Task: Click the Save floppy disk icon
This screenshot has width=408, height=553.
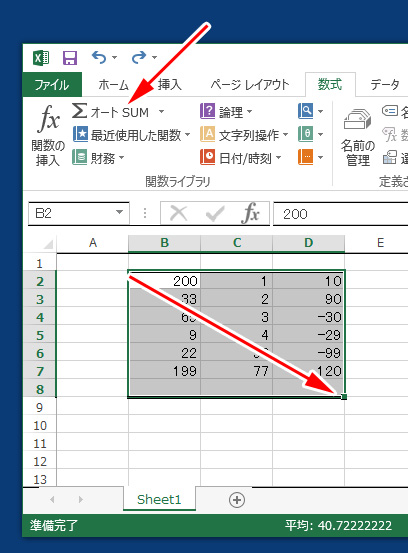Action: click(70, 57)
